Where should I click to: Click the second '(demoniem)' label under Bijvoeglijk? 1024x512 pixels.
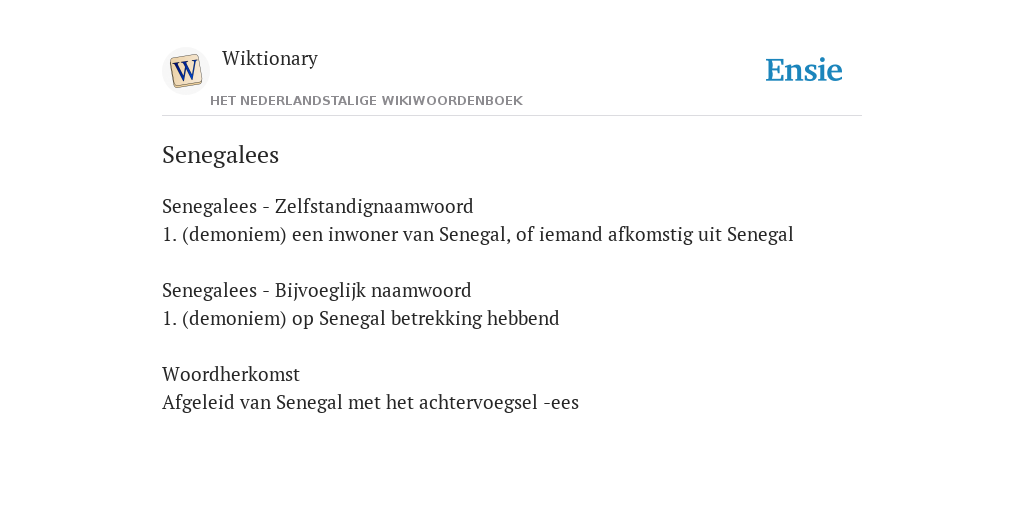(x=234, y=319)
